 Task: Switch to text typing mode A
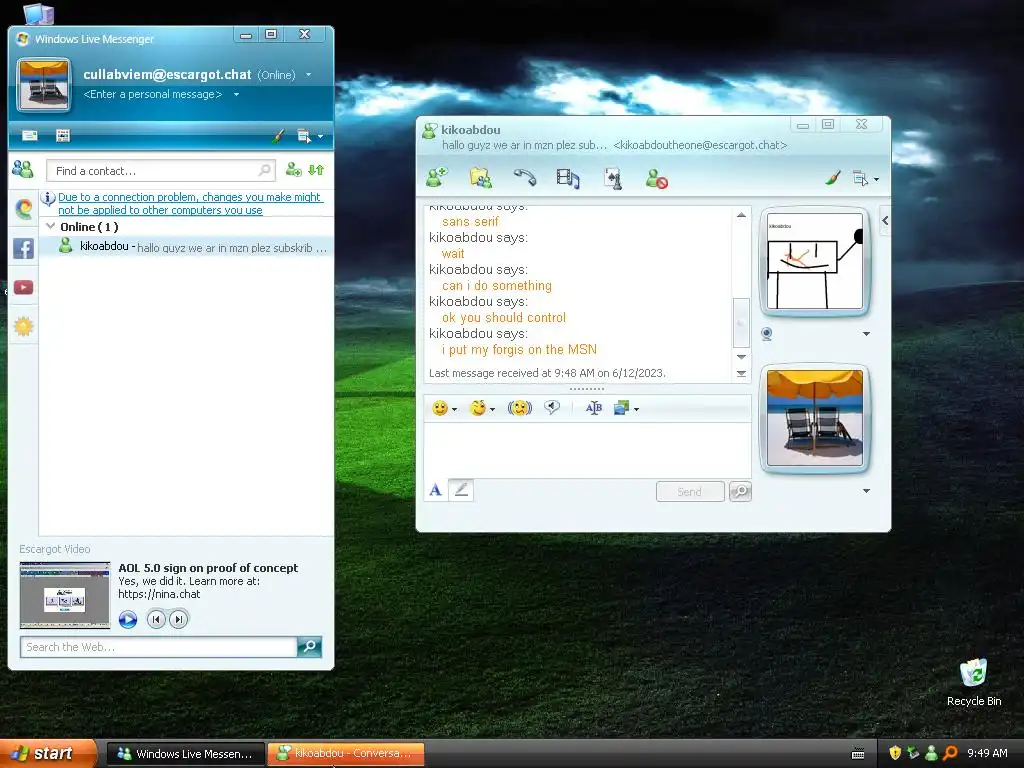click(436, 490)
